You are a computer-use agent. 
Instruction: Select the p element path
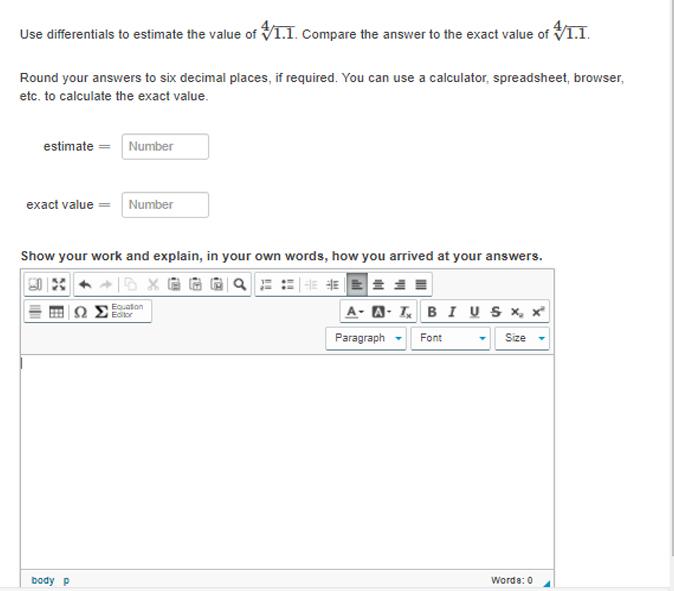pos(66,581)
